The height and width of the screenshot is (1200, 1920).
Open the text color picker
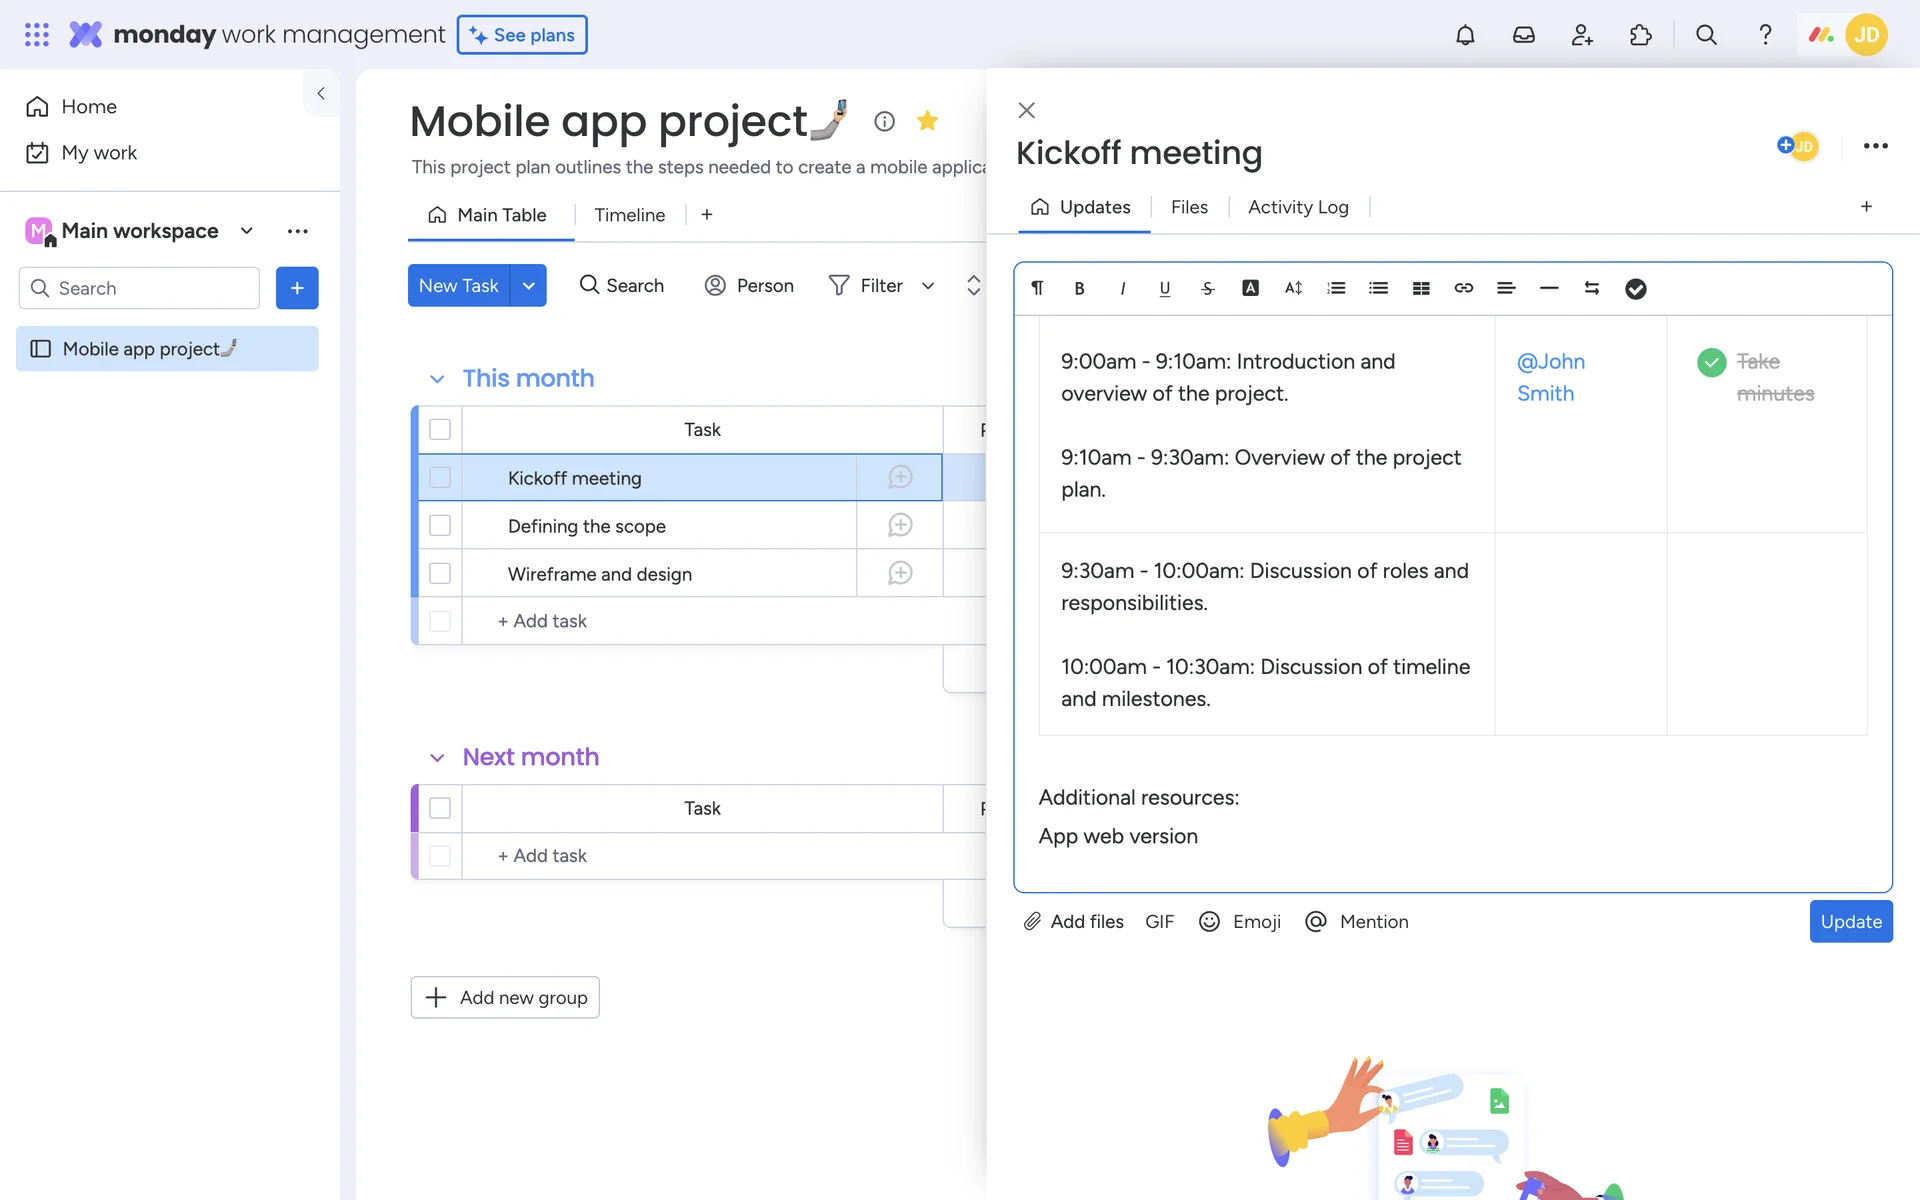[x=1250, y=288]
